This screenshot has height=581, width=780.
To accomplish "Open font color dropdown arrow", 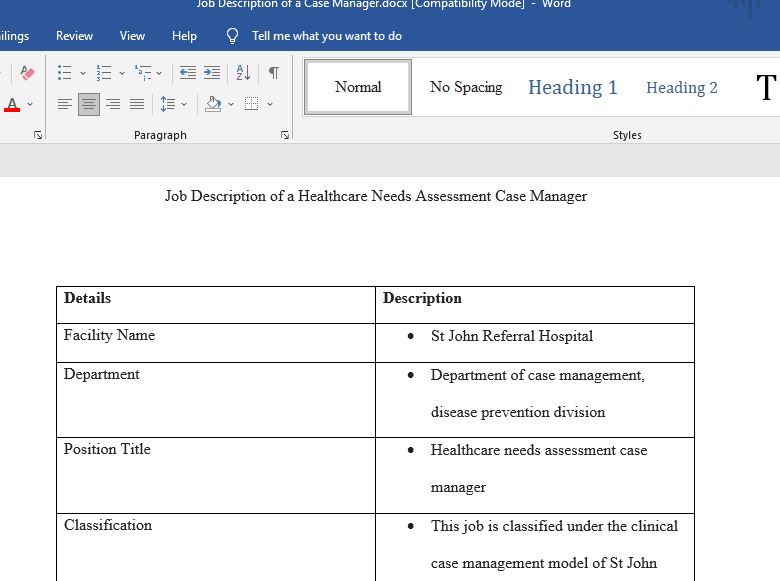I will [x=30, y=104].
